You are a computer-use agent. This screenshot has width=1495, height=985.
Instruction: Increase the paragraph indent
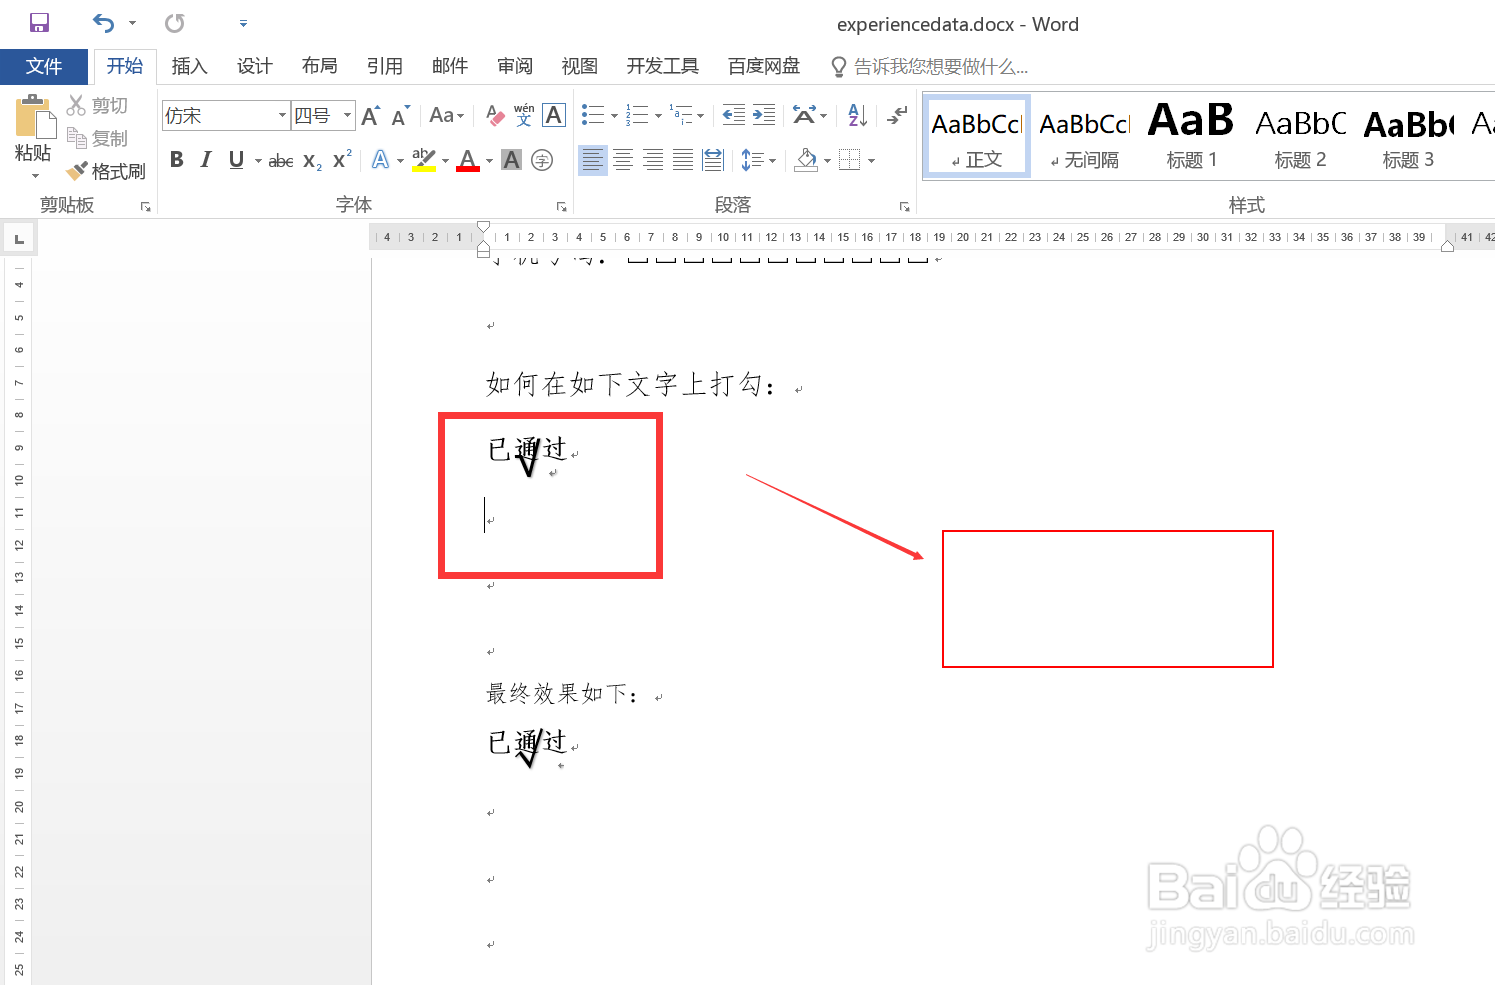[x=764, y=116]
